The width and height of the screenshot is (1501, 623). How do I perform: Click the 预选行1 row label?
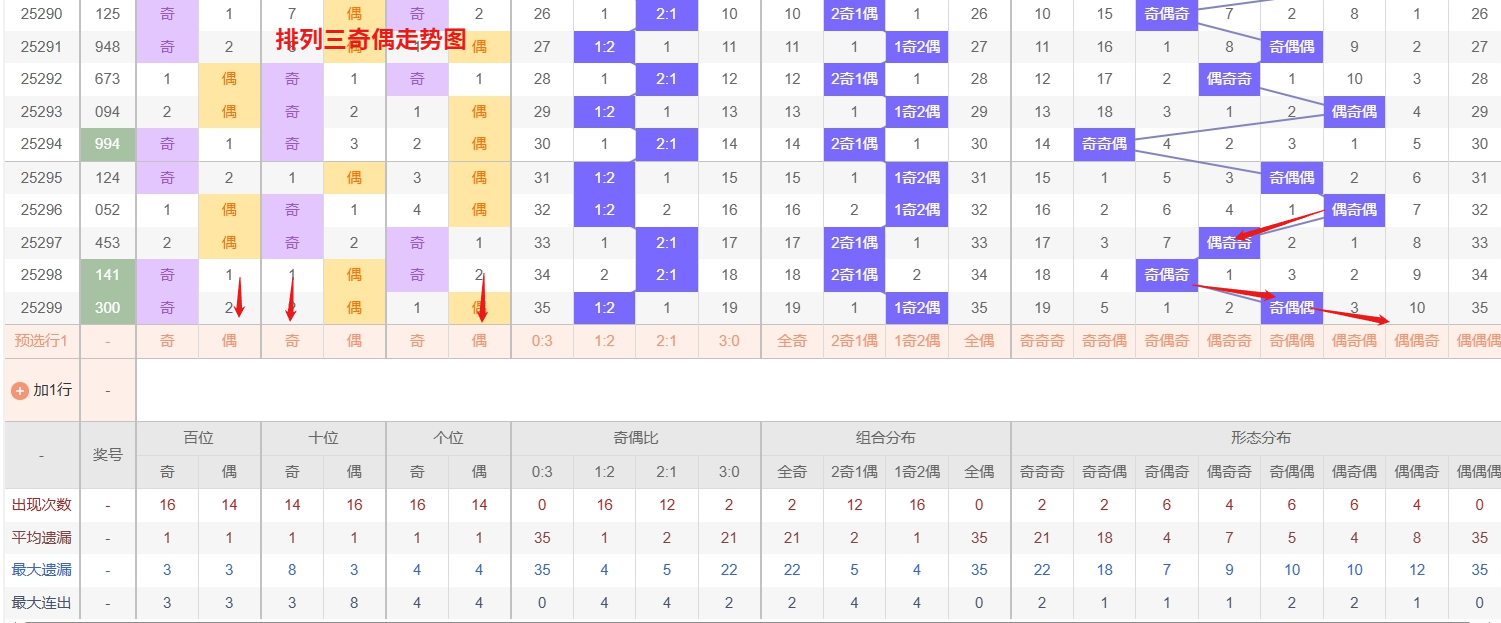(x=41, y=341)
